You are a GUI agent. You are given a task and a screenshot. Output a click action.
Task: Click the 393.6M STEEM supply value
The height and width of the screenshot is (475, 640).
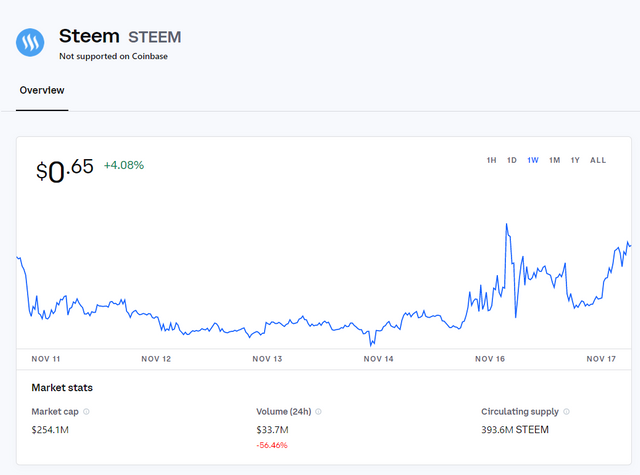coord(515,430)
